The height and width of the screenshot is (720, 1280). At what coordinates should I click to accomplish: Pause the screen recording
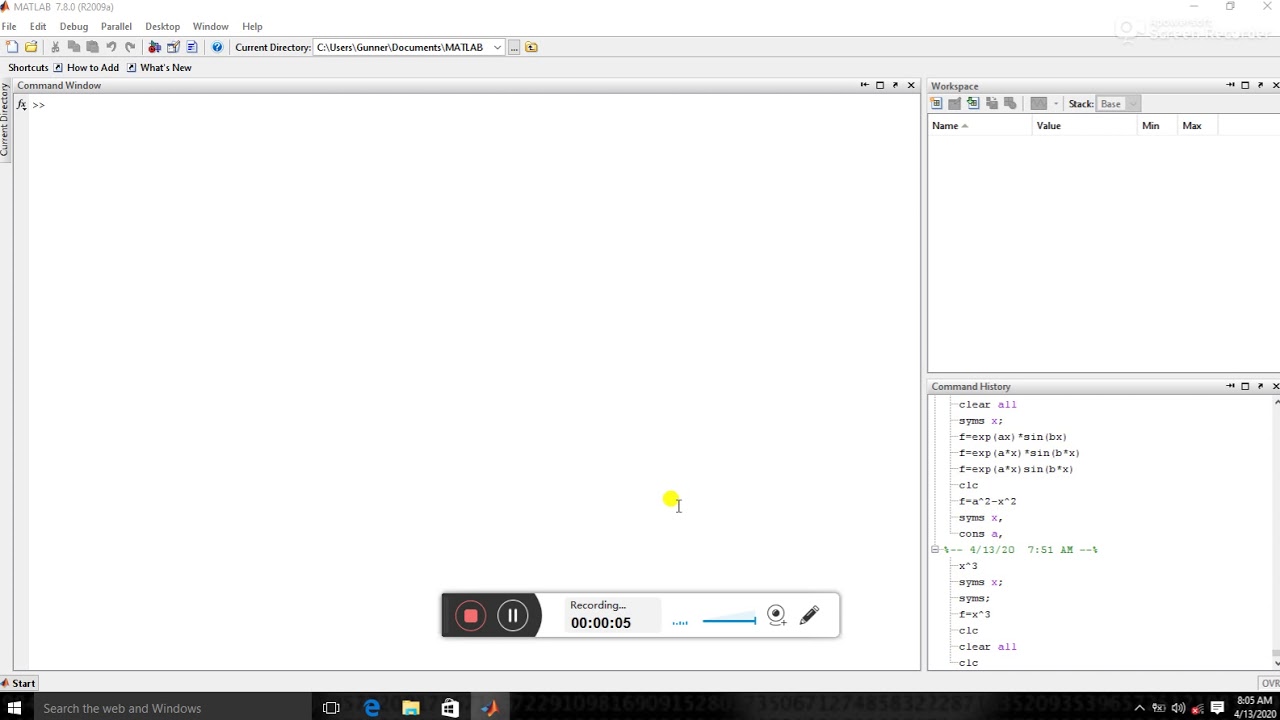point(512,616)
